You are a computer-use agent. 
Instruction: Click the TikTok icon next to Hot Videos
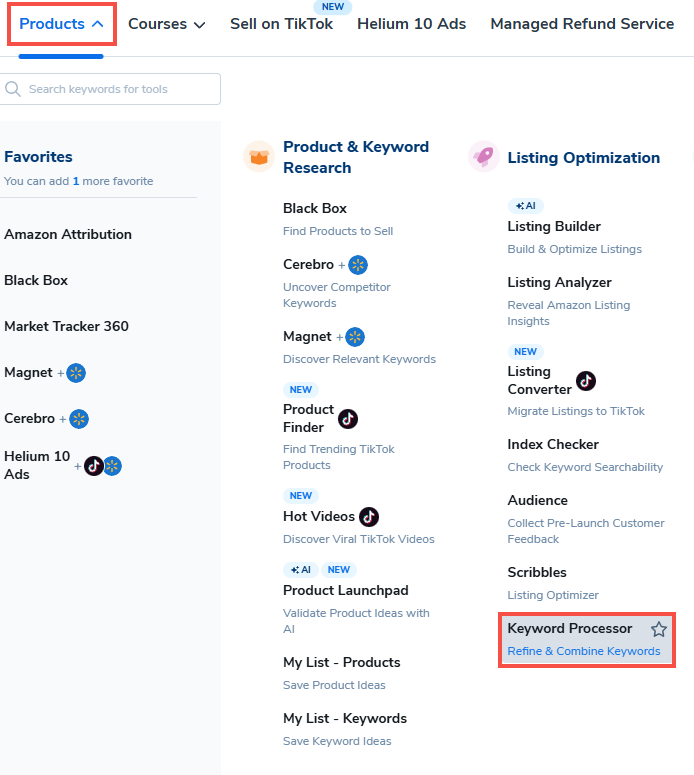tap(369, 517)
